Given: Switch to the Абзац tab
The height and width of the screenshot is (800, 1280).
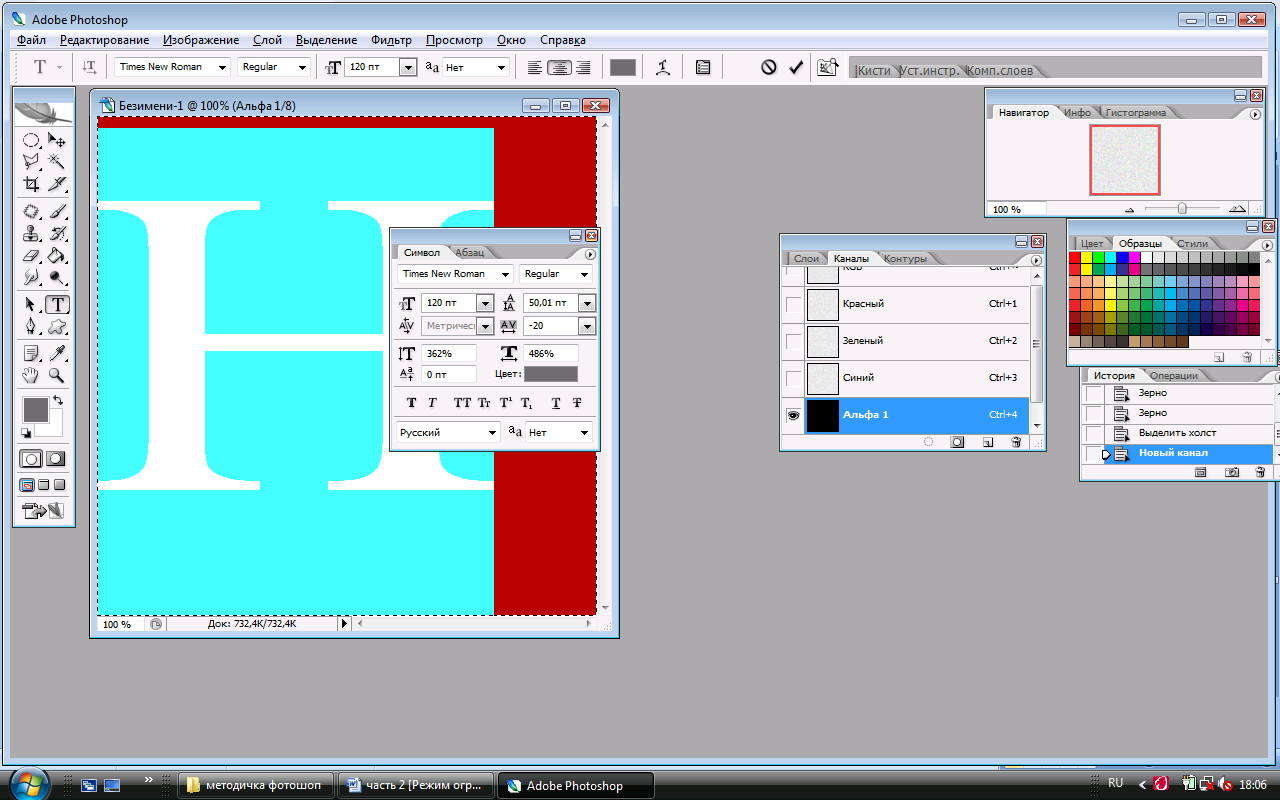Looking at the screenshot, I should (x=469, y=253).
